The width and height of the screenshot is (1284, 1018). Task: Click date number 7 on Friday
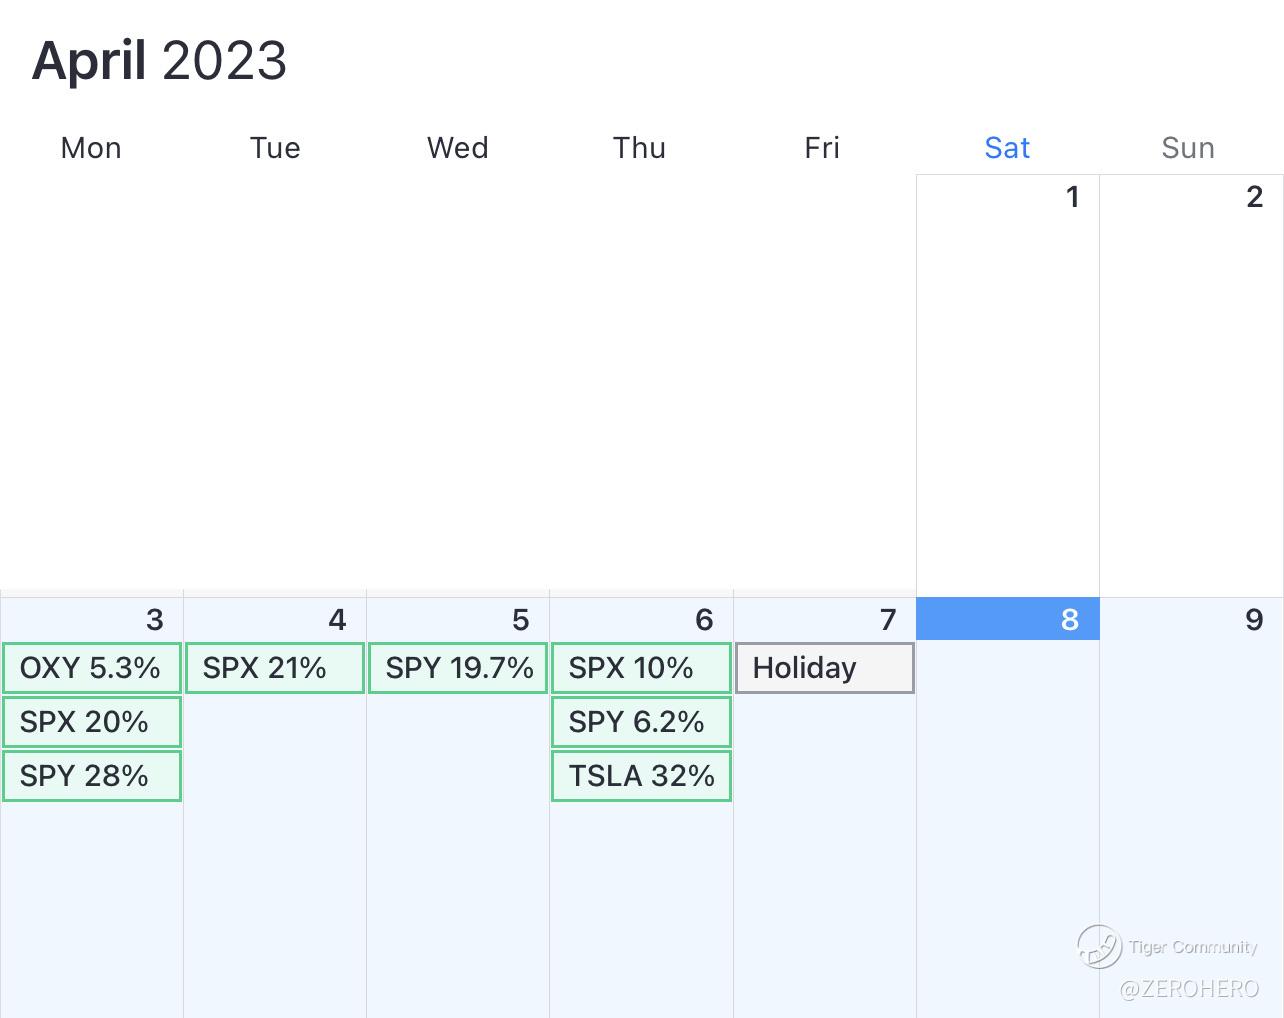887,620
